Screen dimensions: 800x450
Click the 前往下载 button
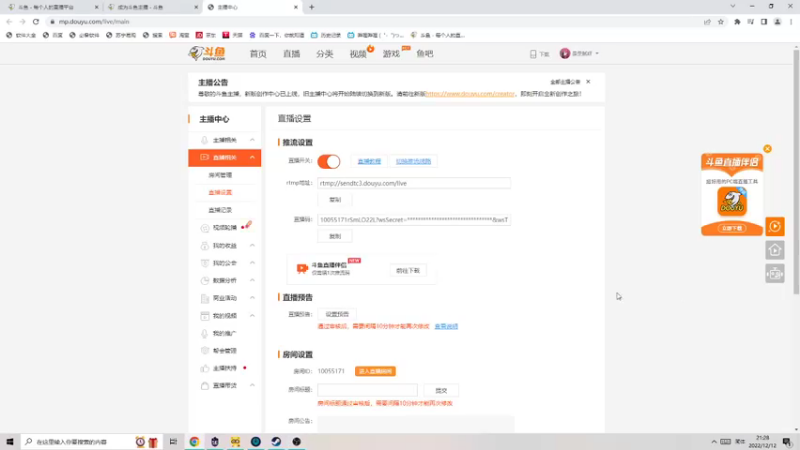[x=408, y=270]
